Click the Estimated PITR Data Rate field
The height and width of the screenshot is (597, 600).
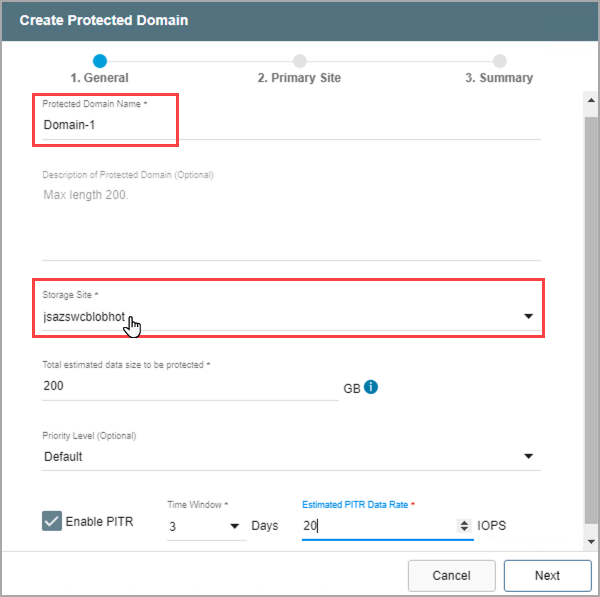pos(378,526)
